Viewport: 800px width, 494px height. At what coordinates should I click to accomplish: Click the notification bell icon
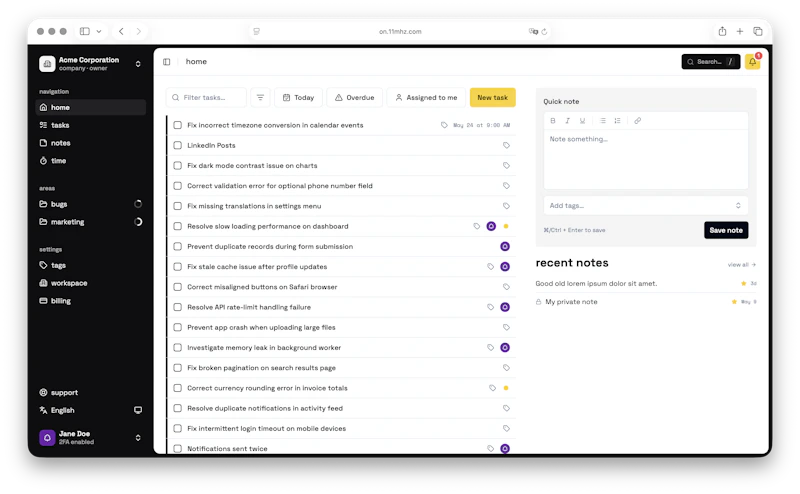(752, 62)
